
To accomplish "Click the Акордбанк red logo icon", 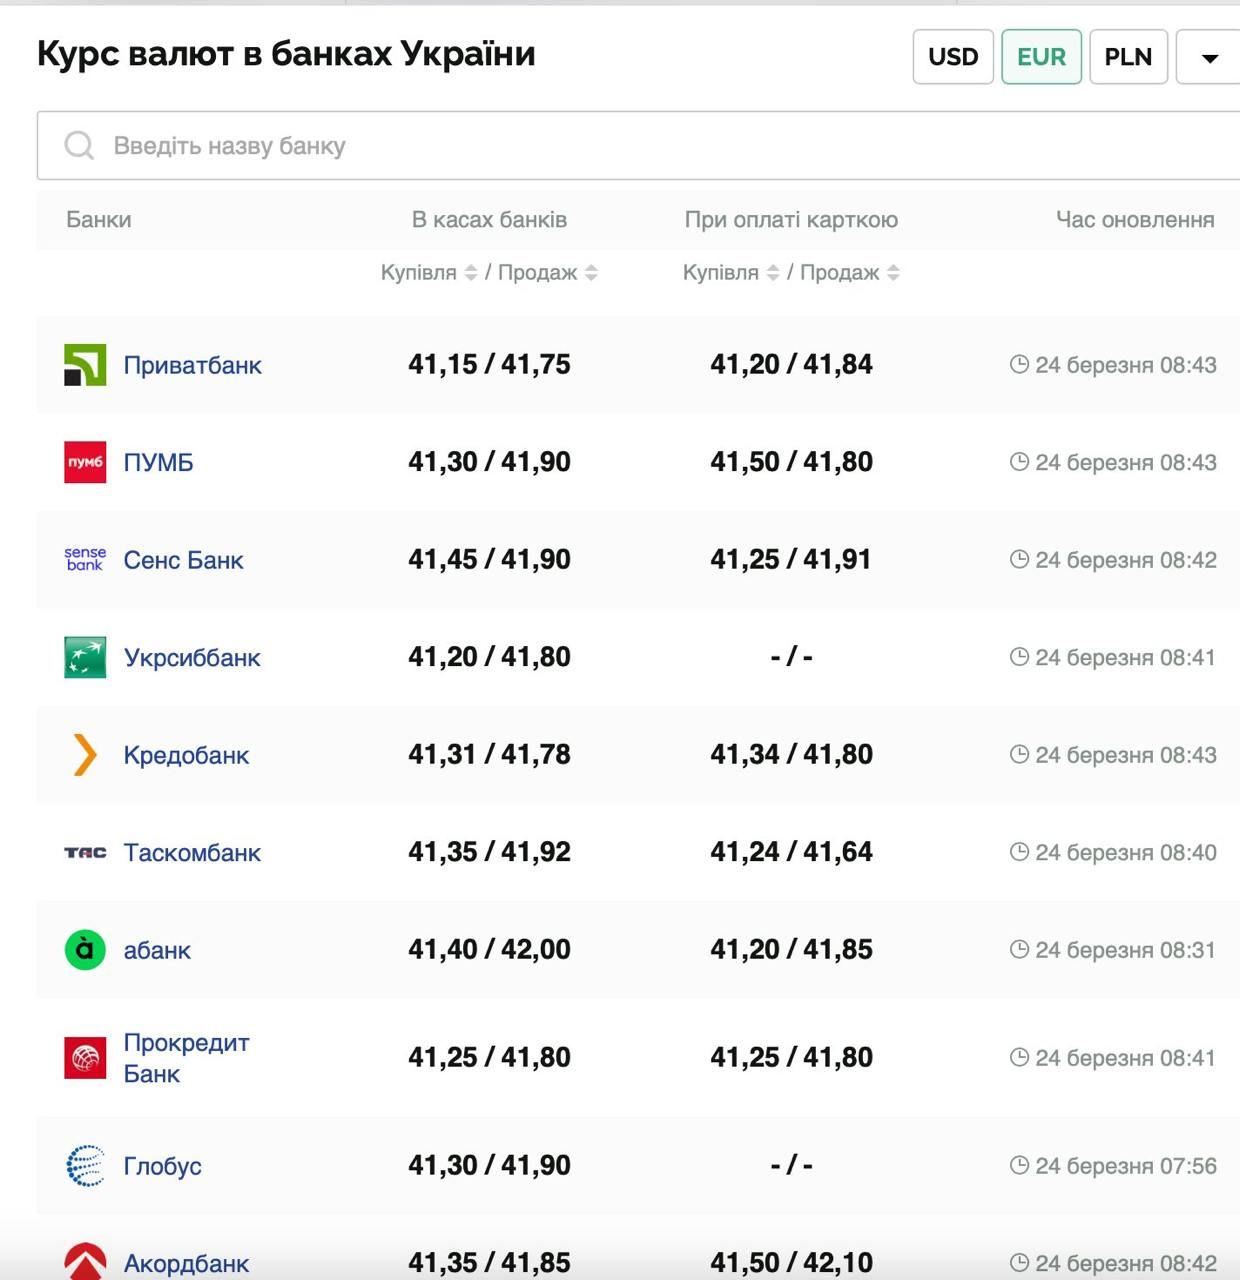I will coord(84,1261).
